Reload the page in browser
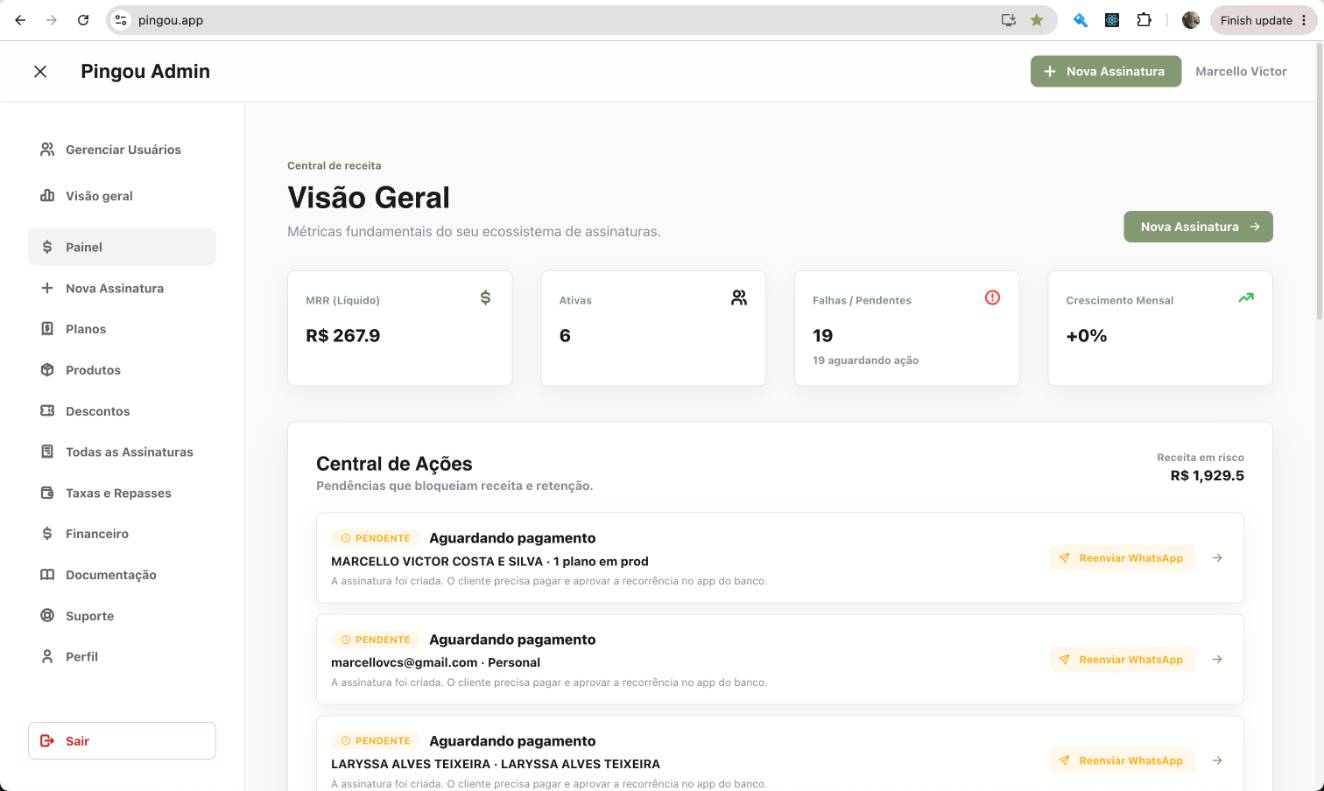The image size is (1324, 791). [83, 20]
